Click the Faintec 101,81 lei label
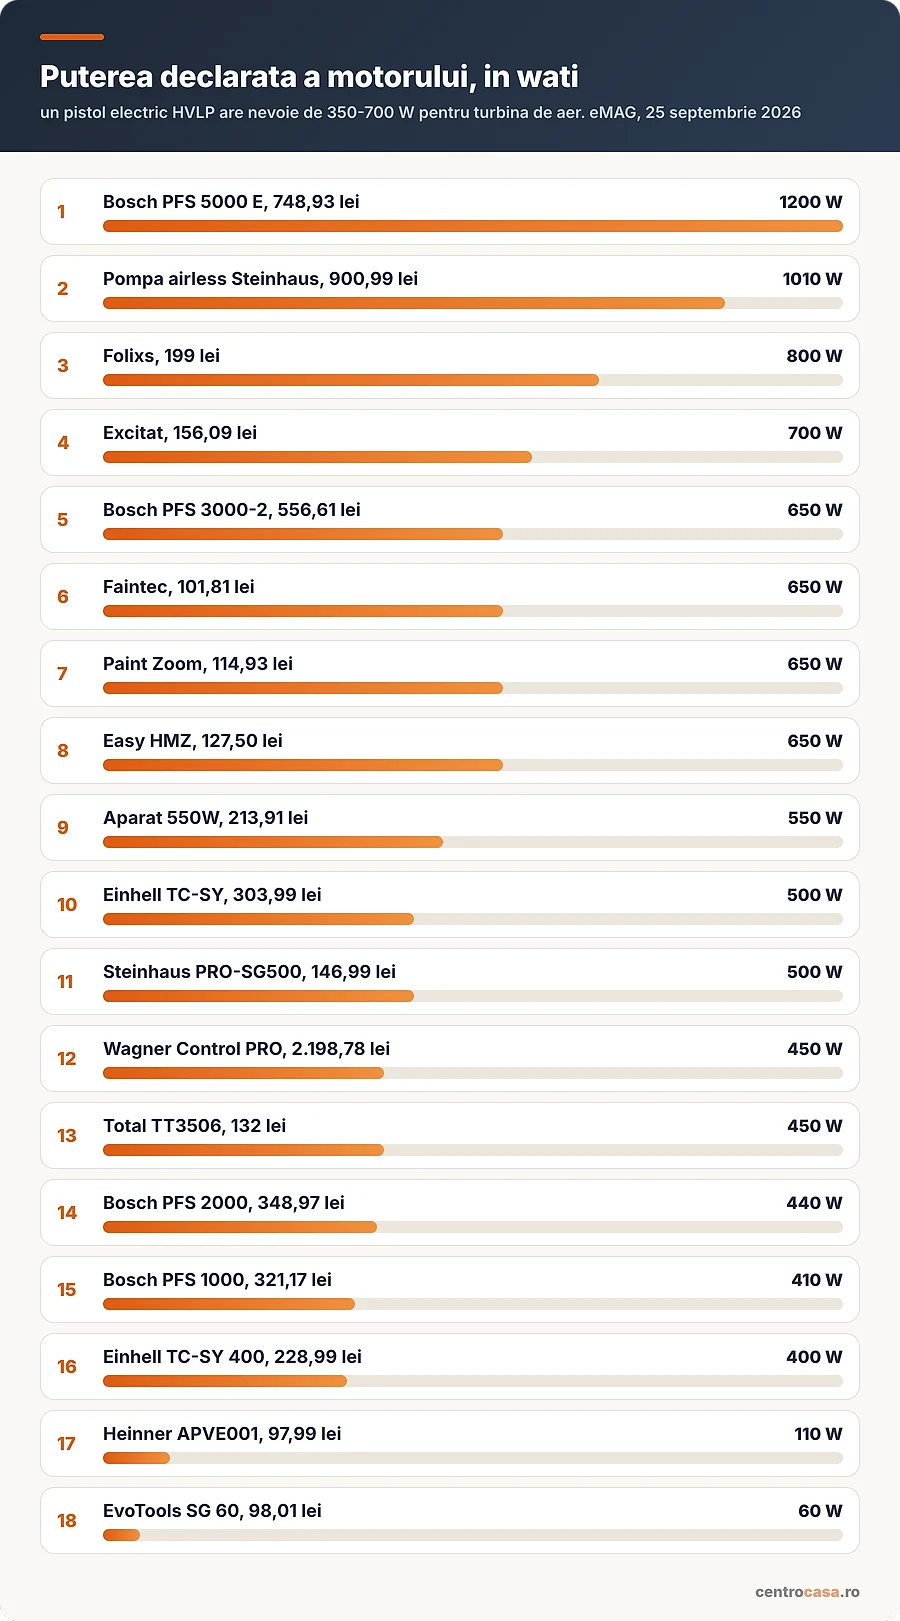The height and width of the screenshot is (1621, 900). point(179,587)
